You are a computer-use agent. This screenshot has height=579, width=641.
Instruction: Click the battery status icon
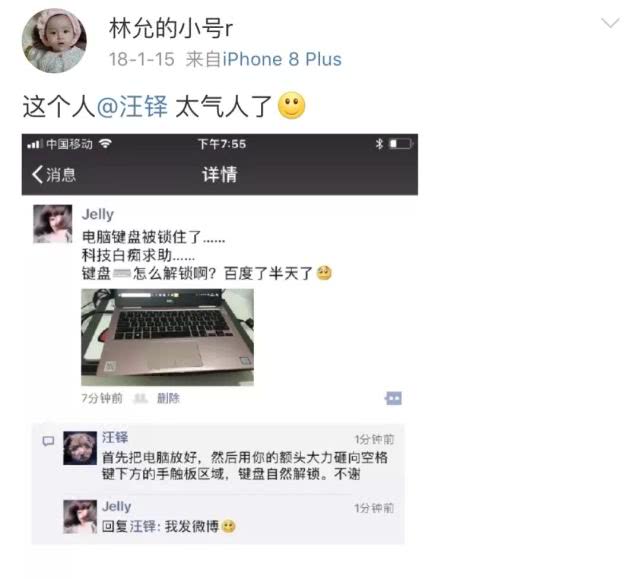click(x=401, y=144)
